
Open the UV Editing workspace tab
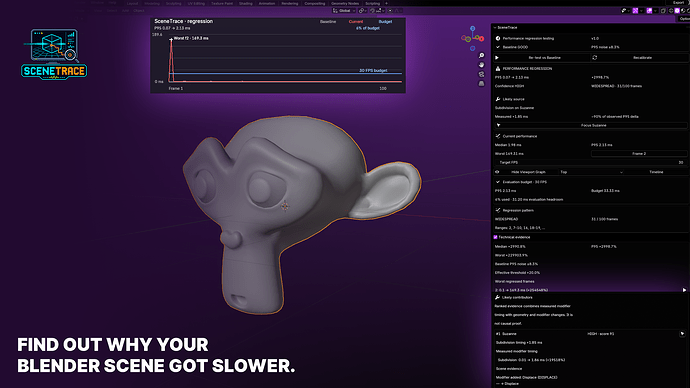[x=196, y=4]
